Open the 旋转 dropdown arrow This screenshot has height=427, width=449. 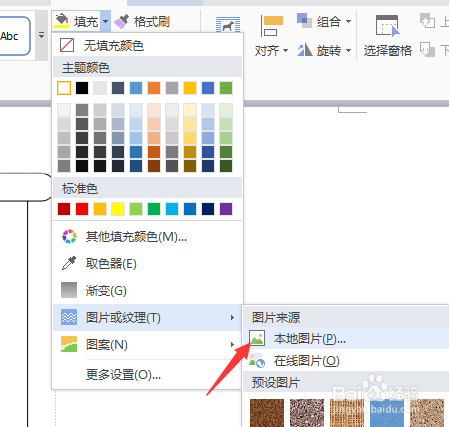(x=348, y=51)
